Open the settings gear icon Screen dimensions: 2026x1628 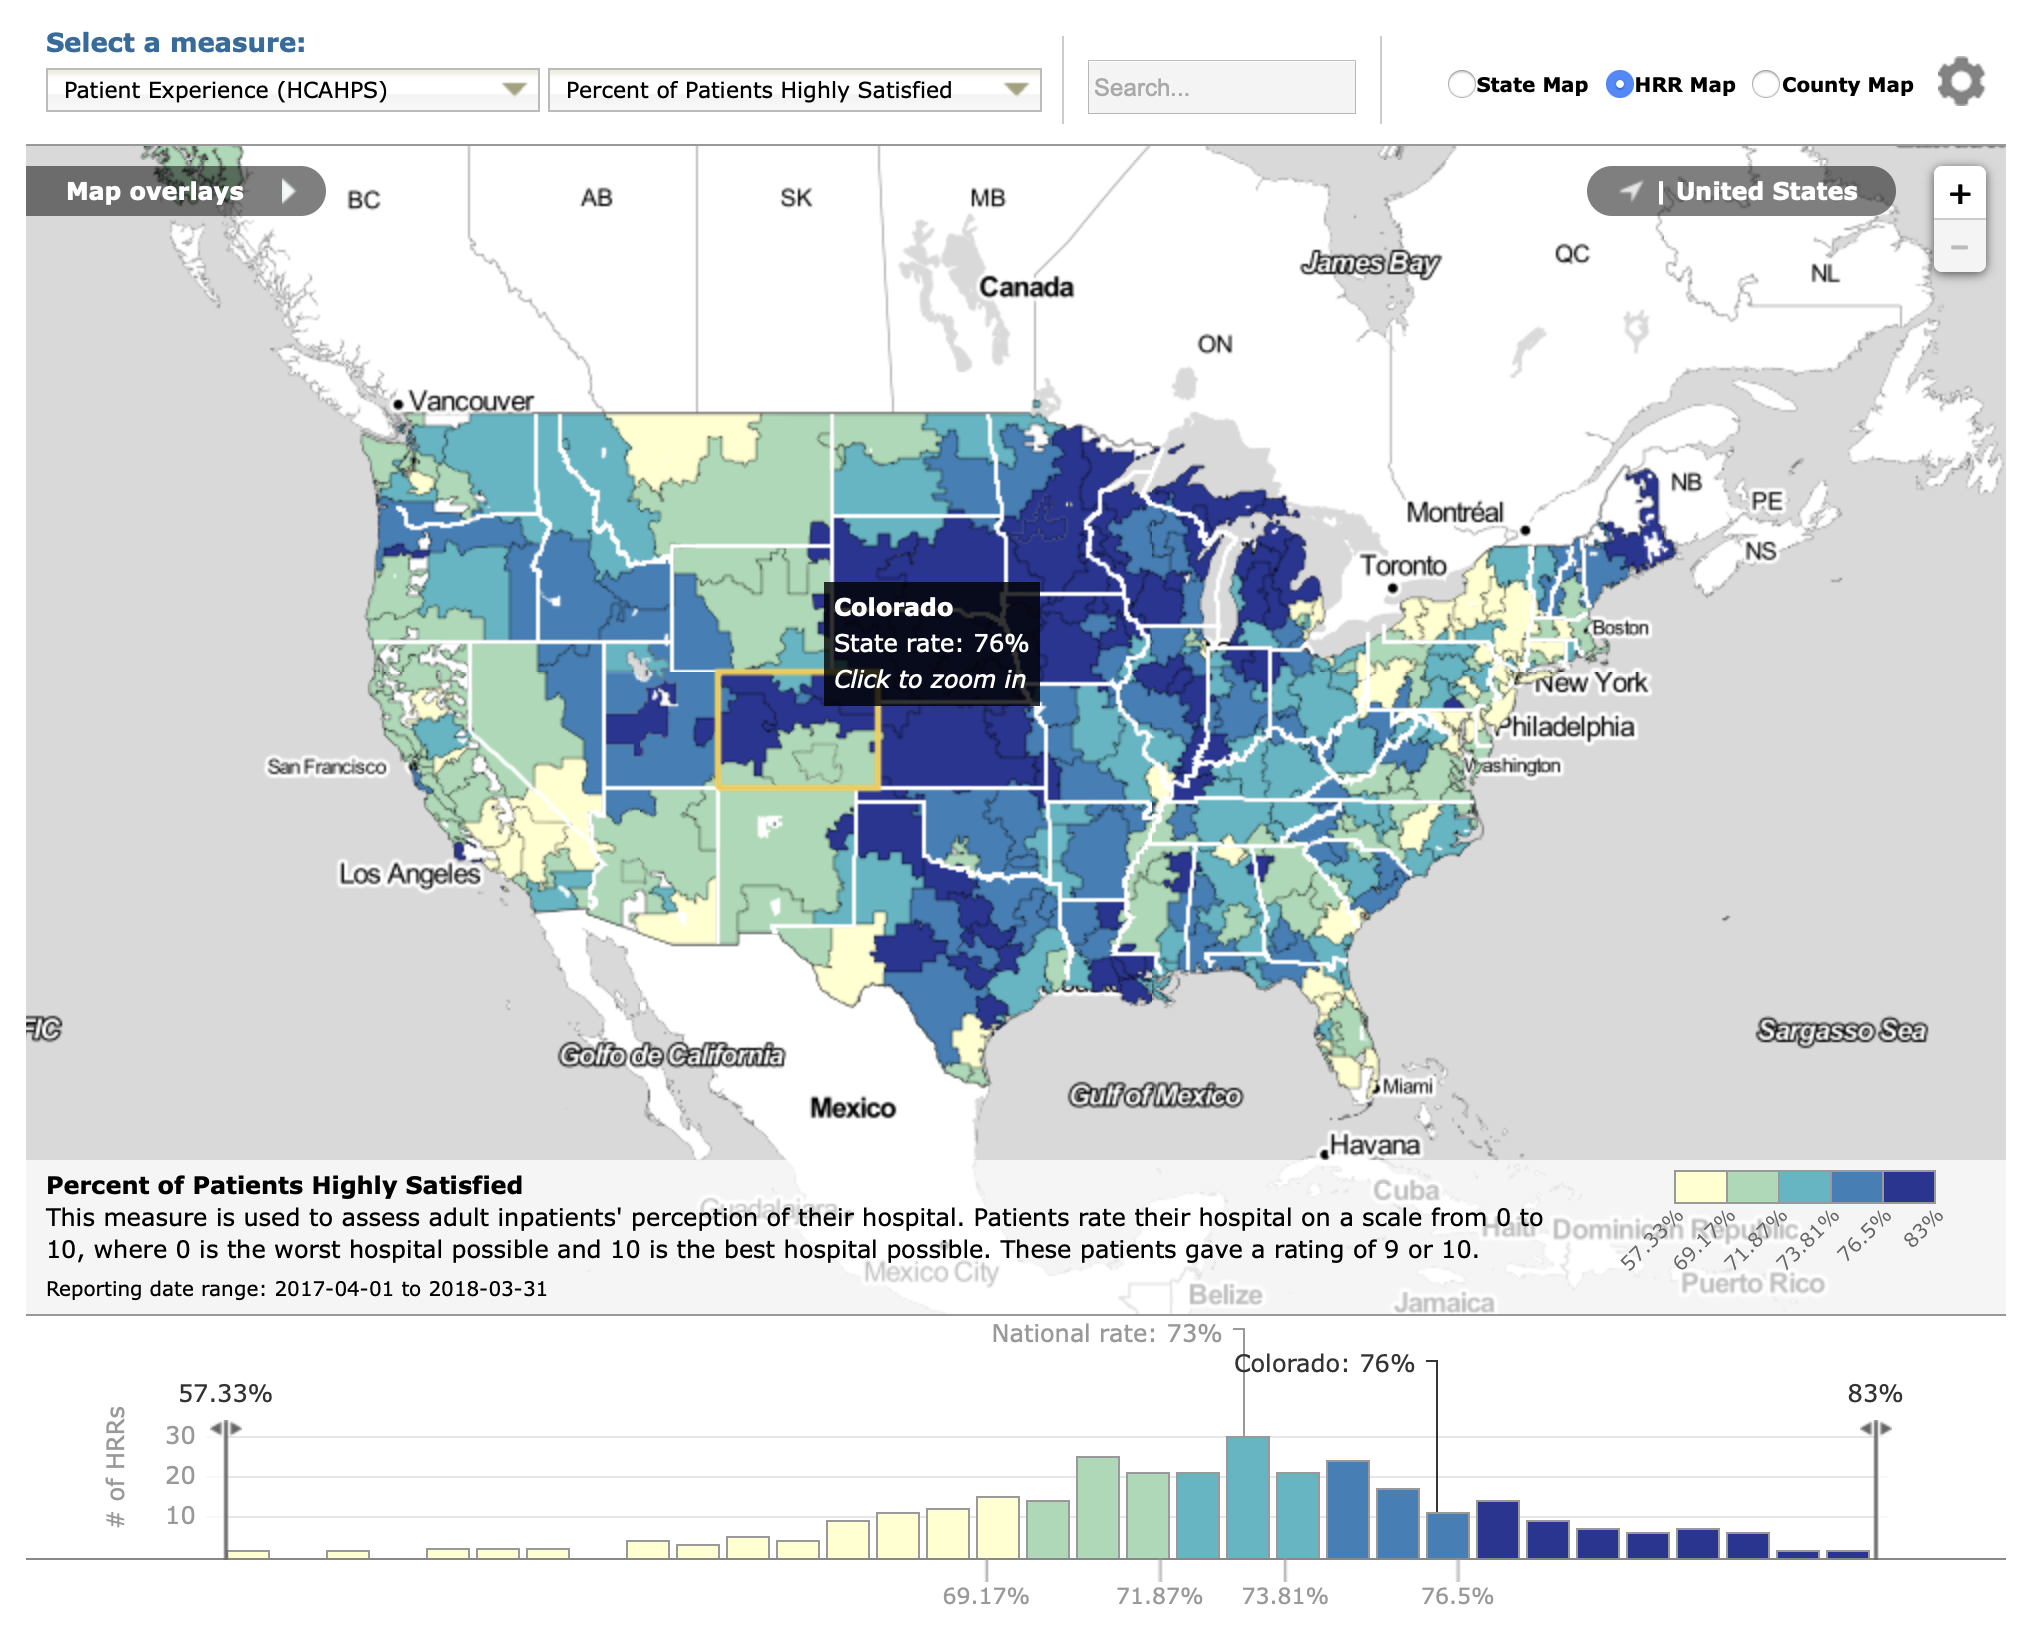tap(1960, 82)
